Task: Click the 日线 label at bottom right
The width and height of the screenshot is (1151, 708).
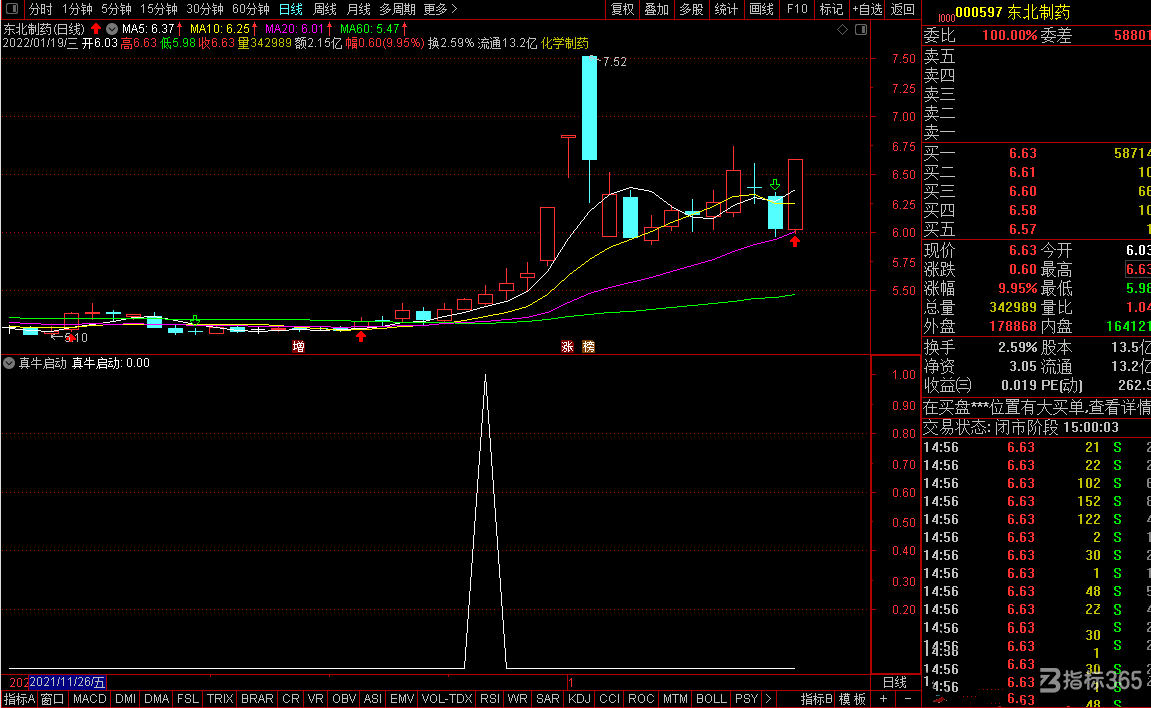Action: point(895,682)
